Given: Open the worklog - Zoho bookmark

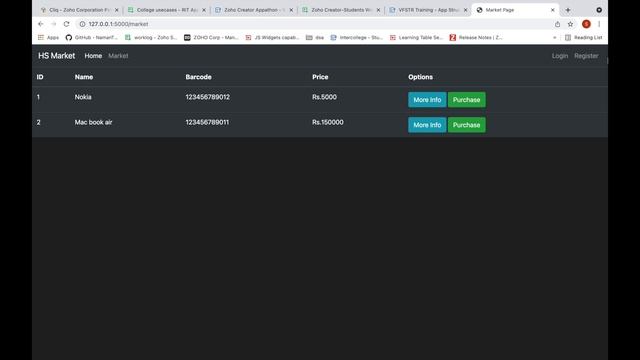Looking at the screenshot, I should [151, 38].
